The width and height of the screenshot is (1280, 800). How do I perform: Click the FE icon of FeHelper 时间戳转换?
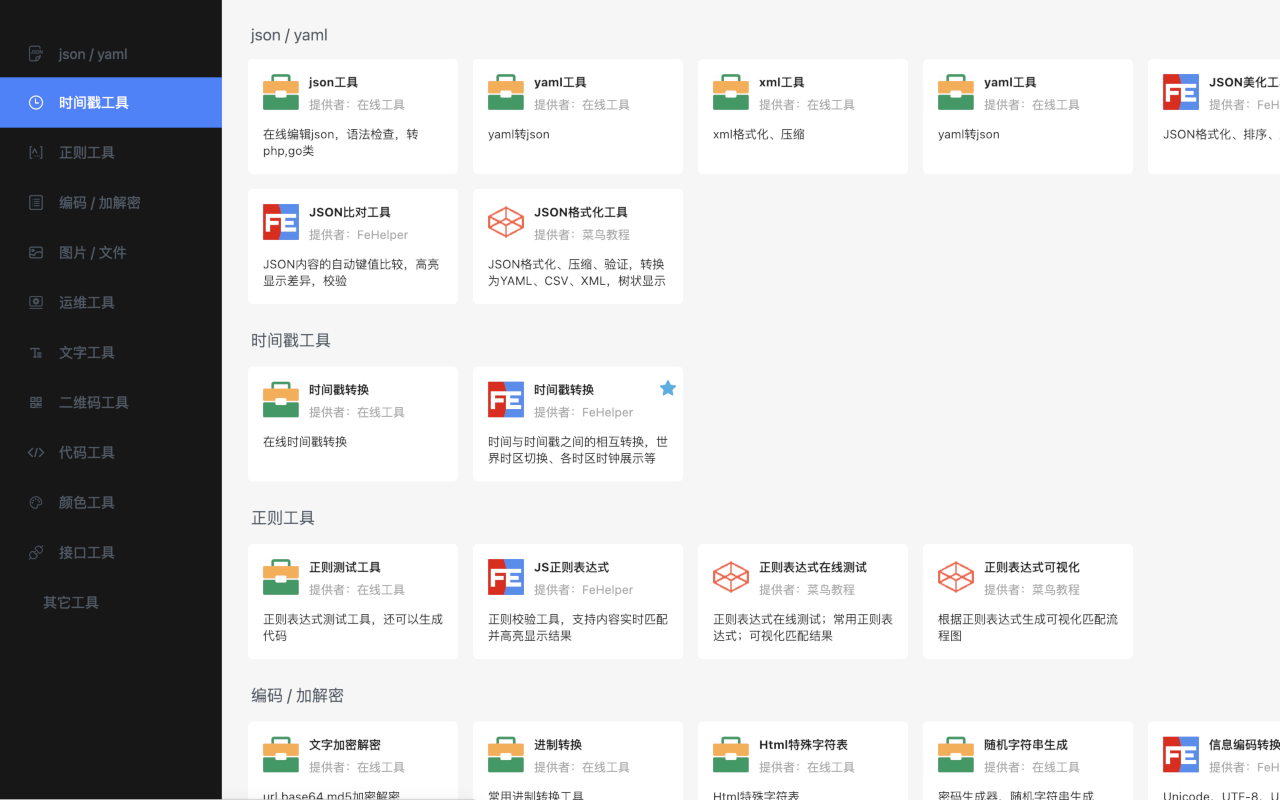(506, 399)
